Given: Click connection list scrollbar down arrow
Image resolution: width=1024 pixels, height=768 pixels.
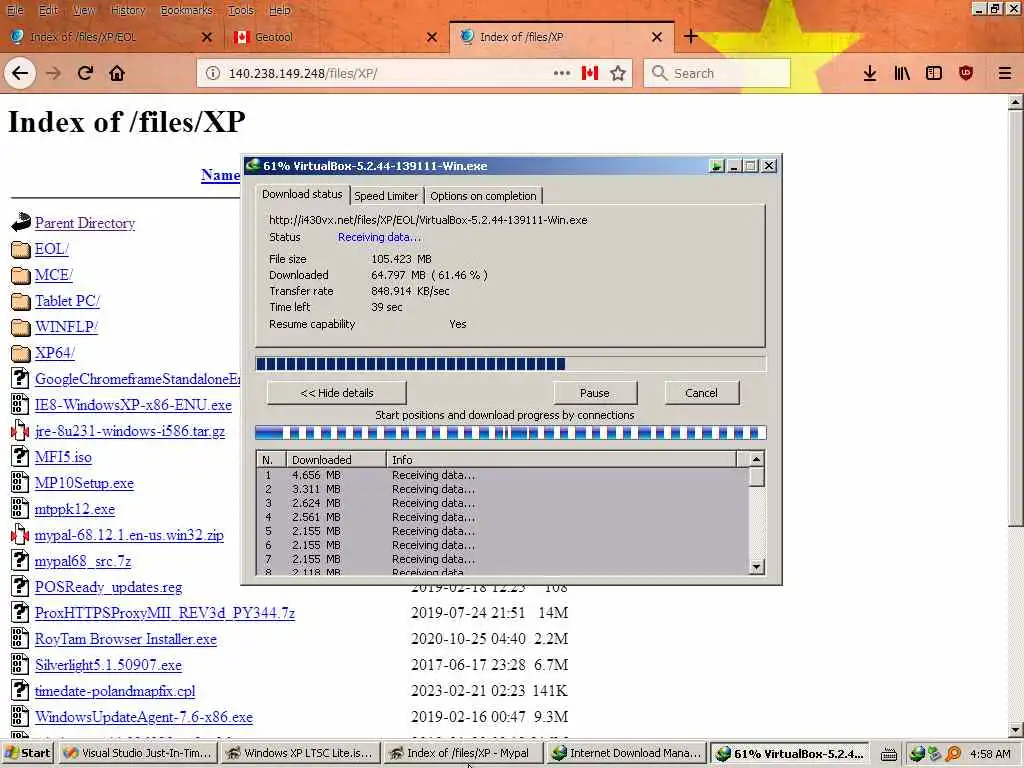Looking at the screenshot, I should click(756, 567).
